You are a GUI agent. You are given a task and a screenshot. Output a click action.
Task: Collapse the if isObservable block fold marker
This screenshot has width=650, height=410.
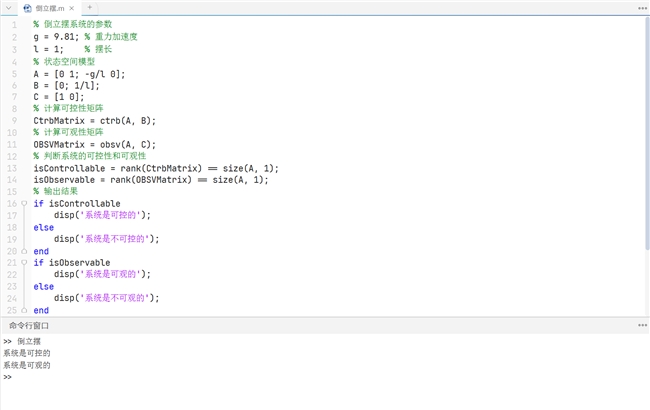[x=24, y=263]
